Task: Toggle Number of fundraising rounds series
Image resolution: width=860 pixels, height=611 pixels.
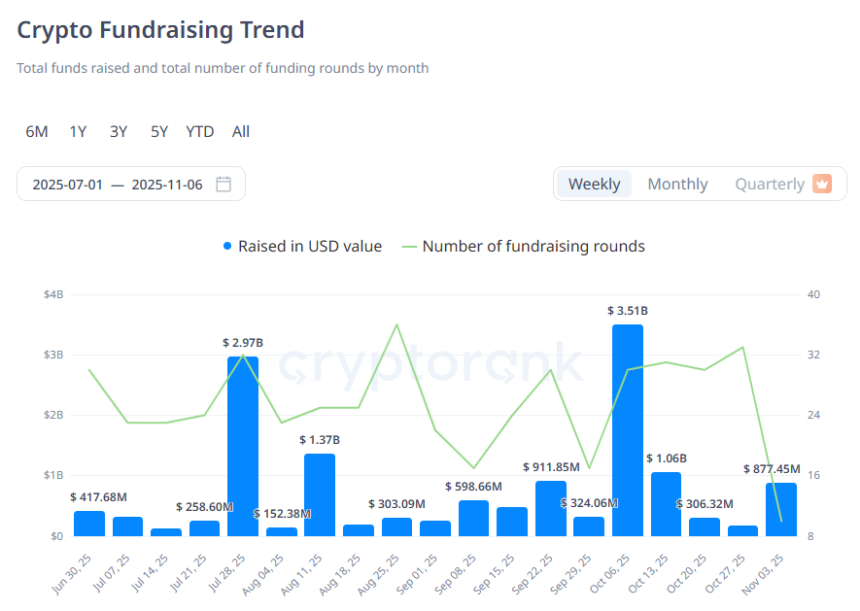Action: tap(533, 247)
